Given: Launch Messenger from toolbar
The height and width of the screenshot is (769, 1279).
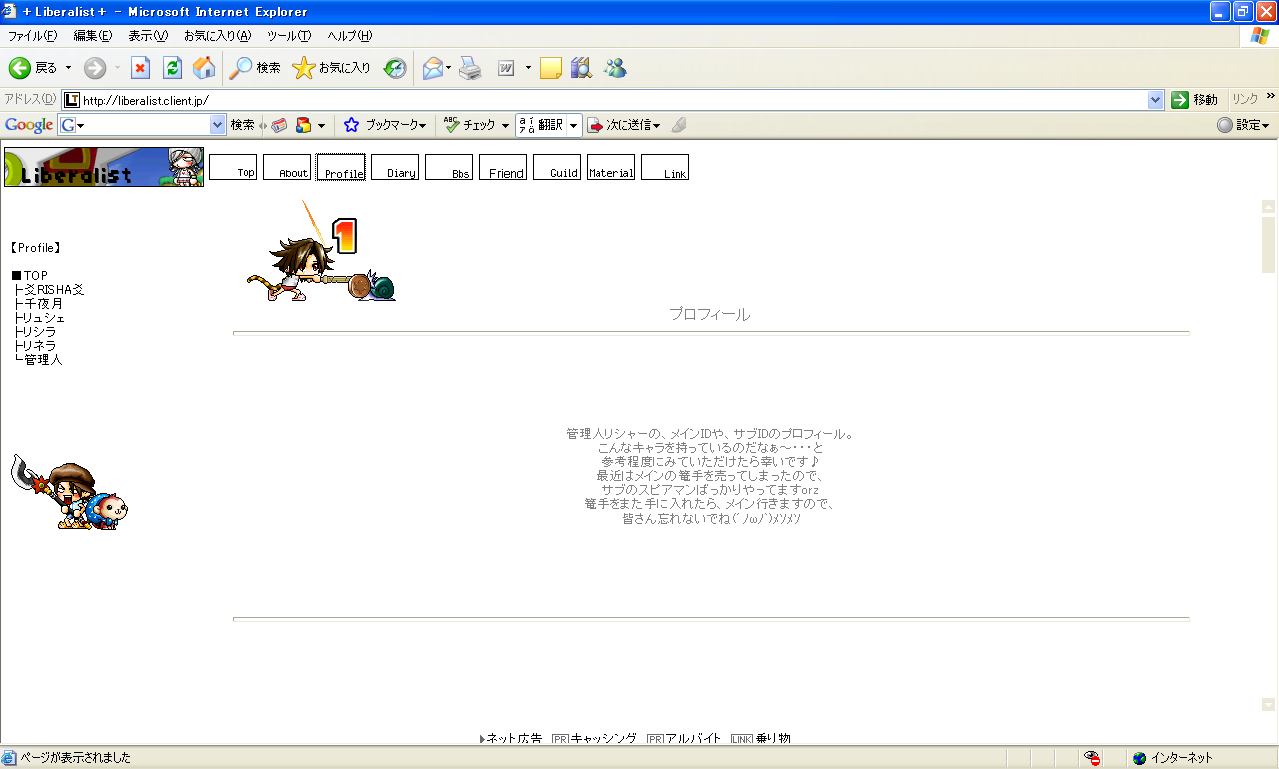Looking at the screenshot, I should tap(615, 68).
